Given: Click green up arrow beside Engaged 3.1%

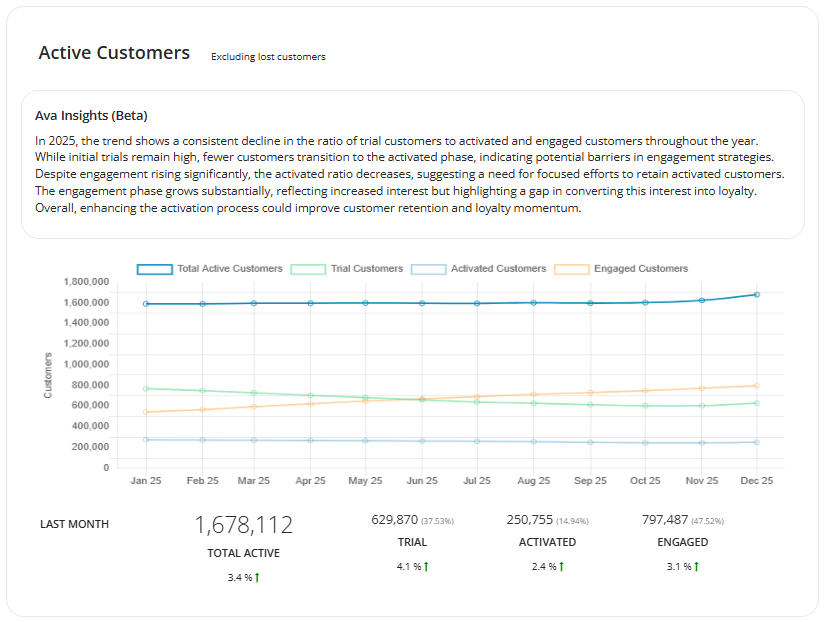Looking at the screenshot, I should pos(695,567).
